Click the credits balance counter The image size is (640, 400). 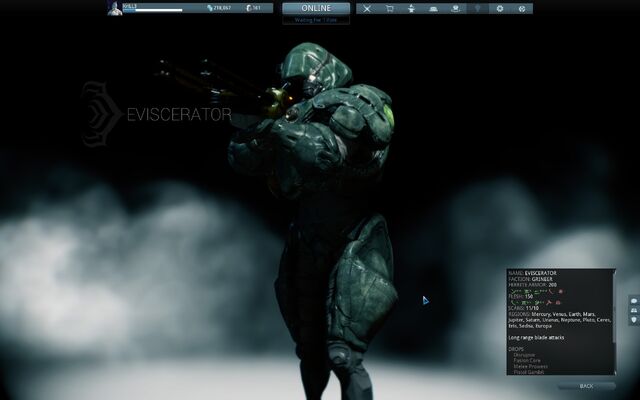pos(219,8)
